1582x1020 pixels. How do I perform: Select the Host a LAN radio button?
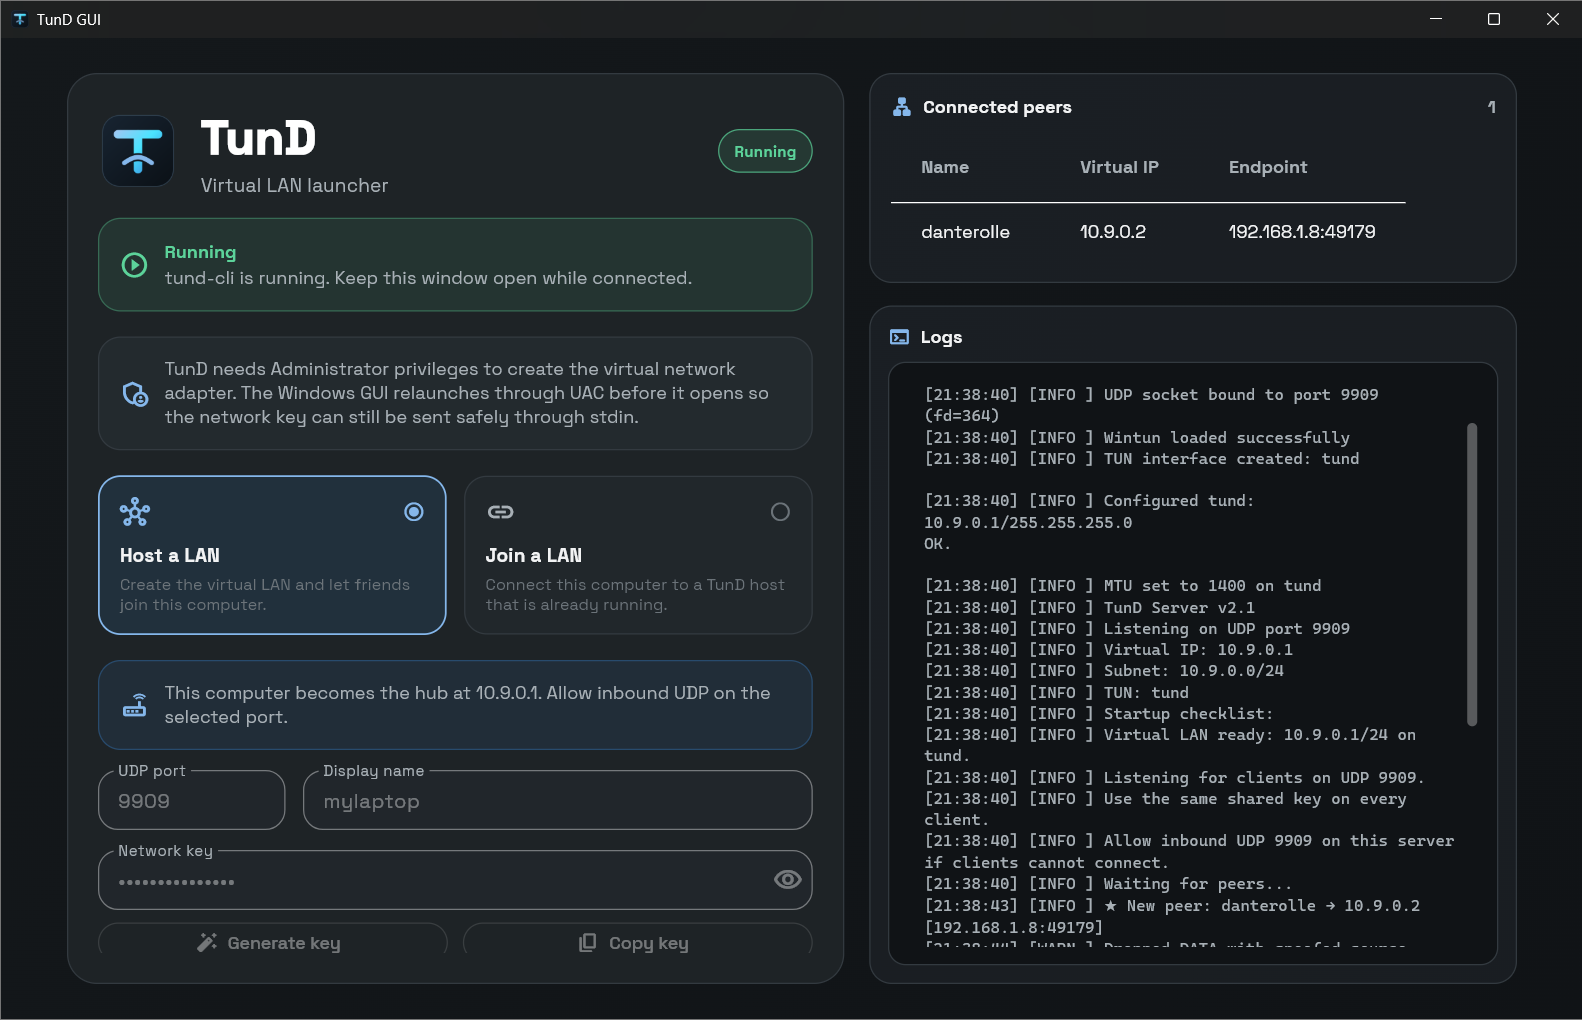[x=413, y=512]
